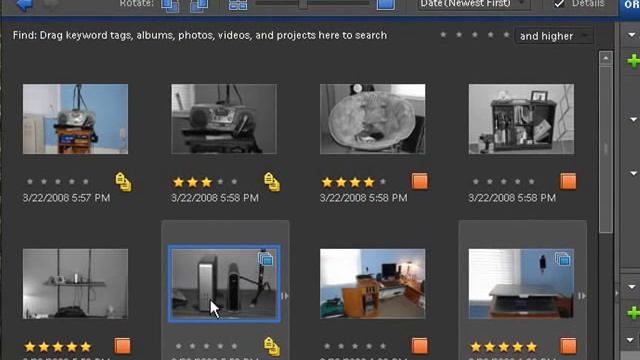Collapse first right panel section arrow below Organize
This screenshot has width=640, height=360.
tap(632, 35)
